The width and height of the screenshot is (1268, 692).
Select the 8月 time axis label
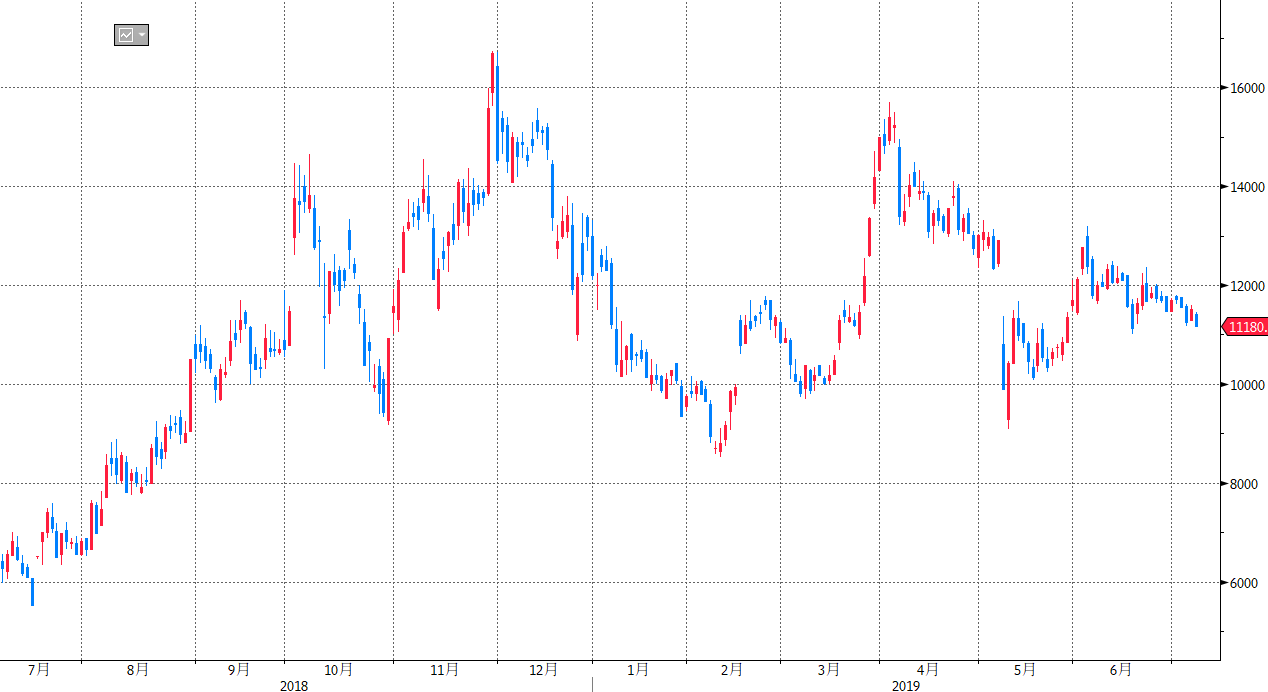139,670
